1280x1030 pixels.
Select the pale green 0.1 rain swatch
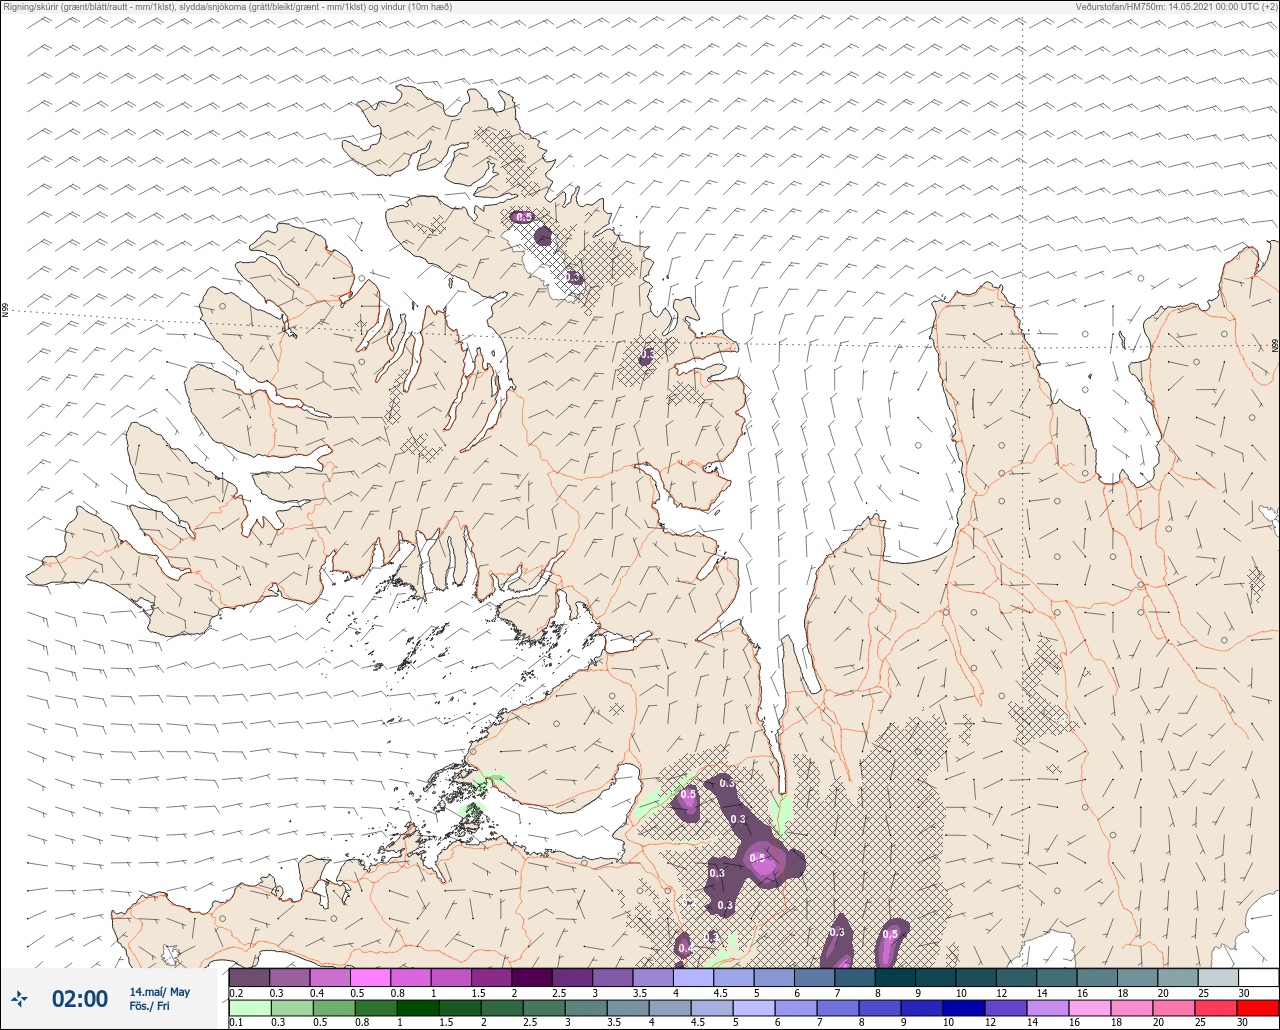click(249, 1008)
